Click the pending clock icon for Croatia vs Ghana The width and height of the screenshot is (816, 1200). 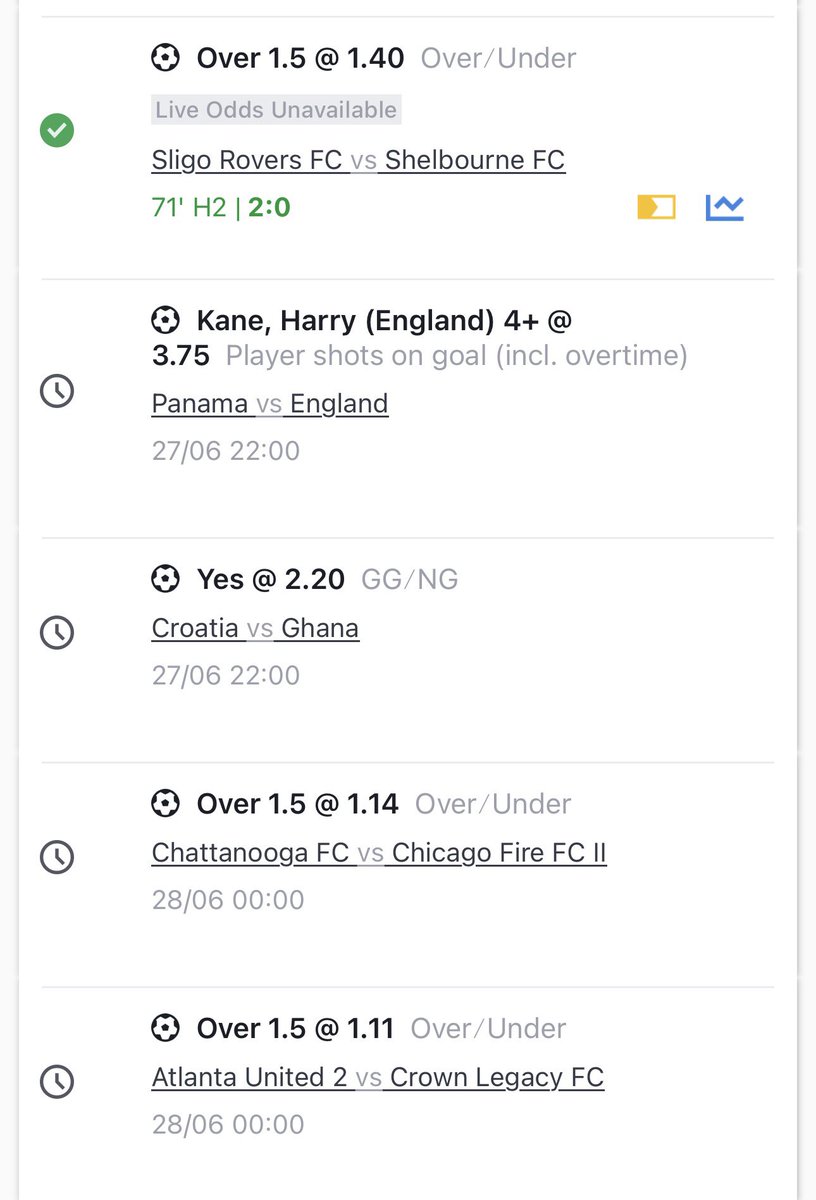coord(57,632)
